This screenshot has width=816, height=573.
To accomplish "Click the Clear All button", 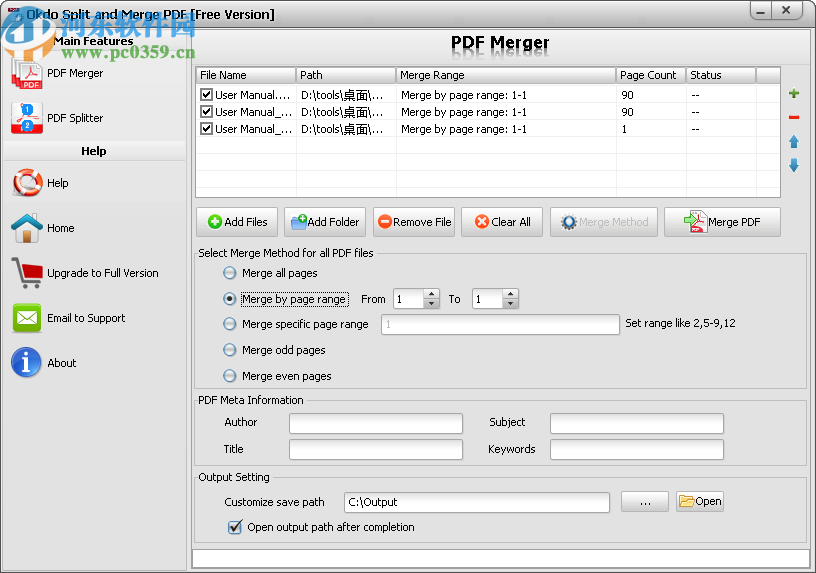I will (x=502, y=222).
